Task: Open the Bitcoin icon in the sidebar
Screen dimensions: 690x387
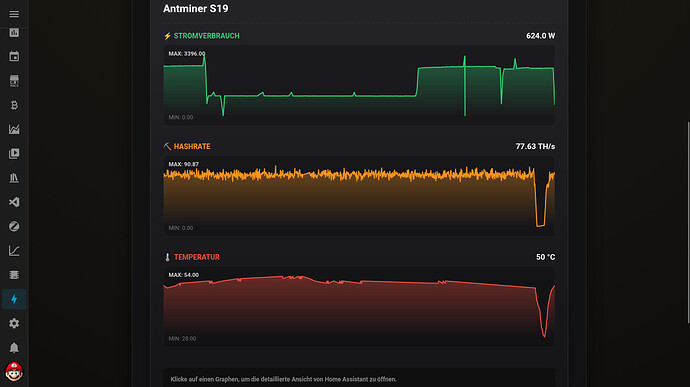Action: click(x=14, y=105)
